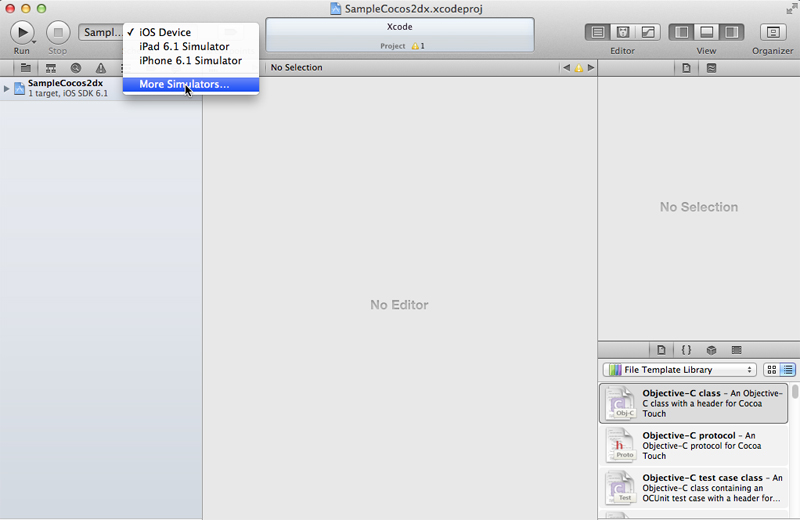The width and height of the screenshot is (800, 520).
Task: Click the library list scrollbar
Action: click(x=795, y=392)
